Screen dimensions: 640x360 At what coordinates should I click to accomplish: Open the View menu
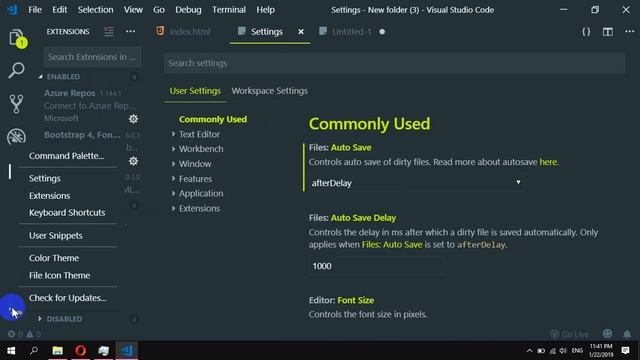pyautogui.click(x=133, y=9)
